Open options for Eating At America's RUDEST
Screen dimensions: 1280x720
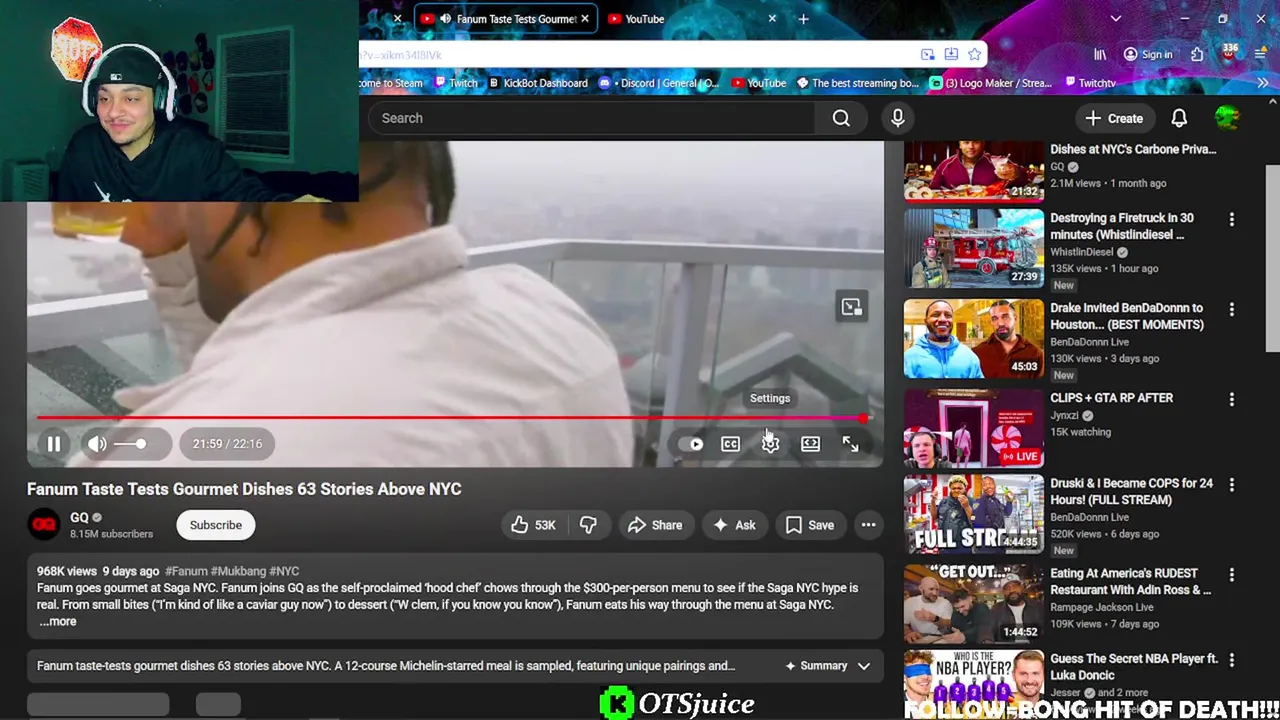pyautogui.click(x=1232, y=575)
